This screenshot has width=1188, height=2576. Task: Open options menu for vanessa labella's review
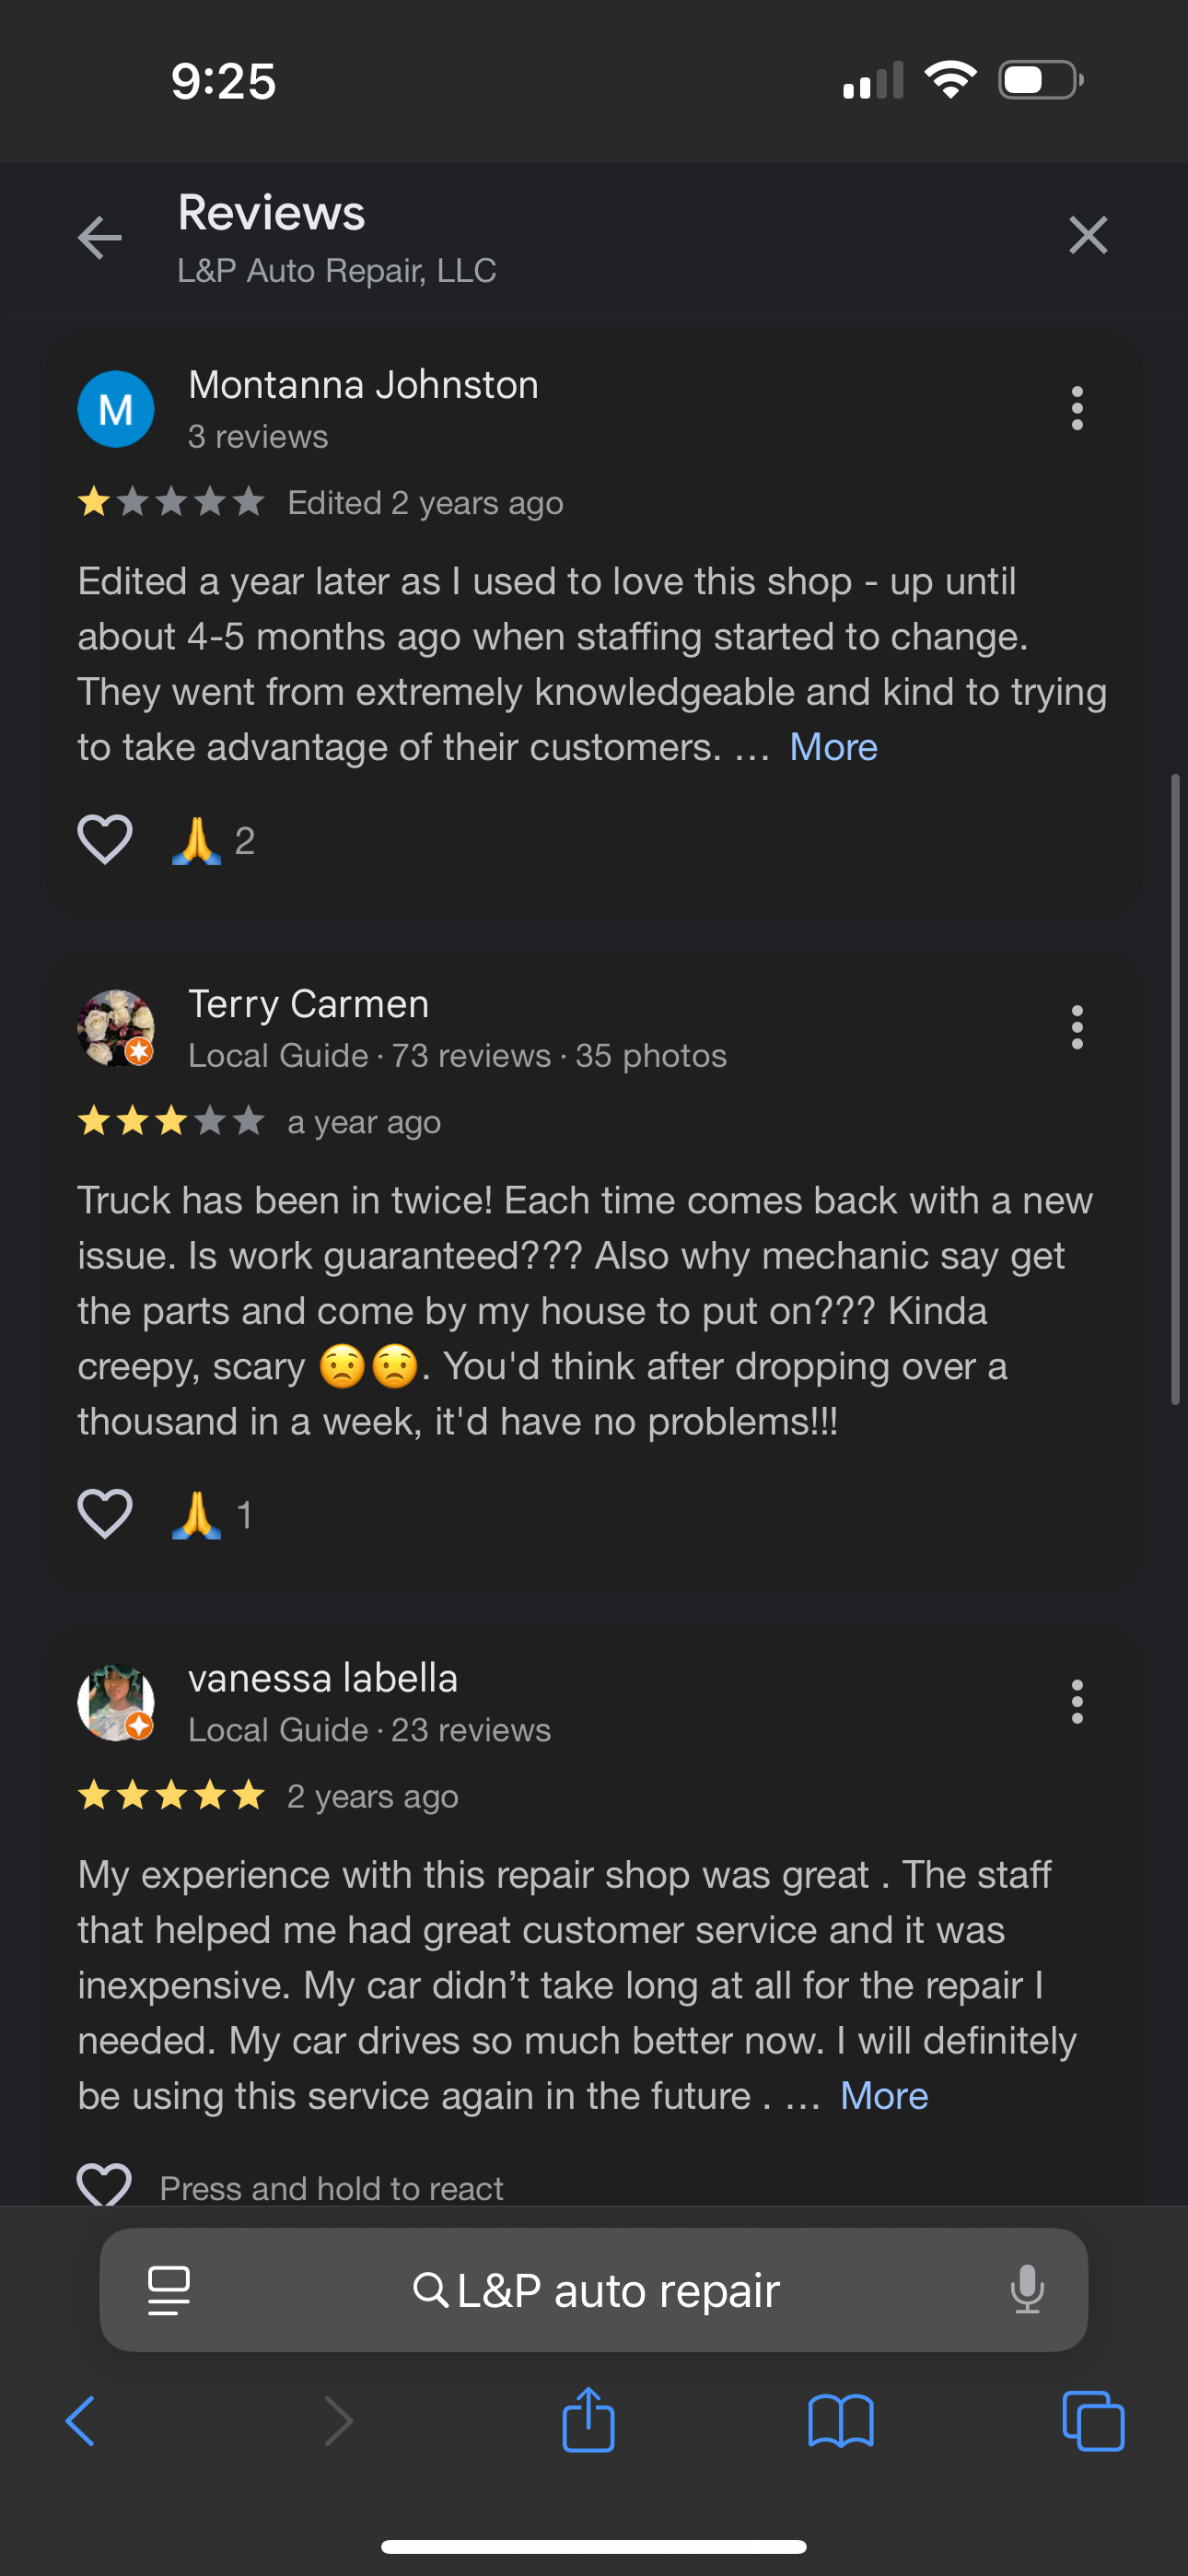[1076, 1702]
